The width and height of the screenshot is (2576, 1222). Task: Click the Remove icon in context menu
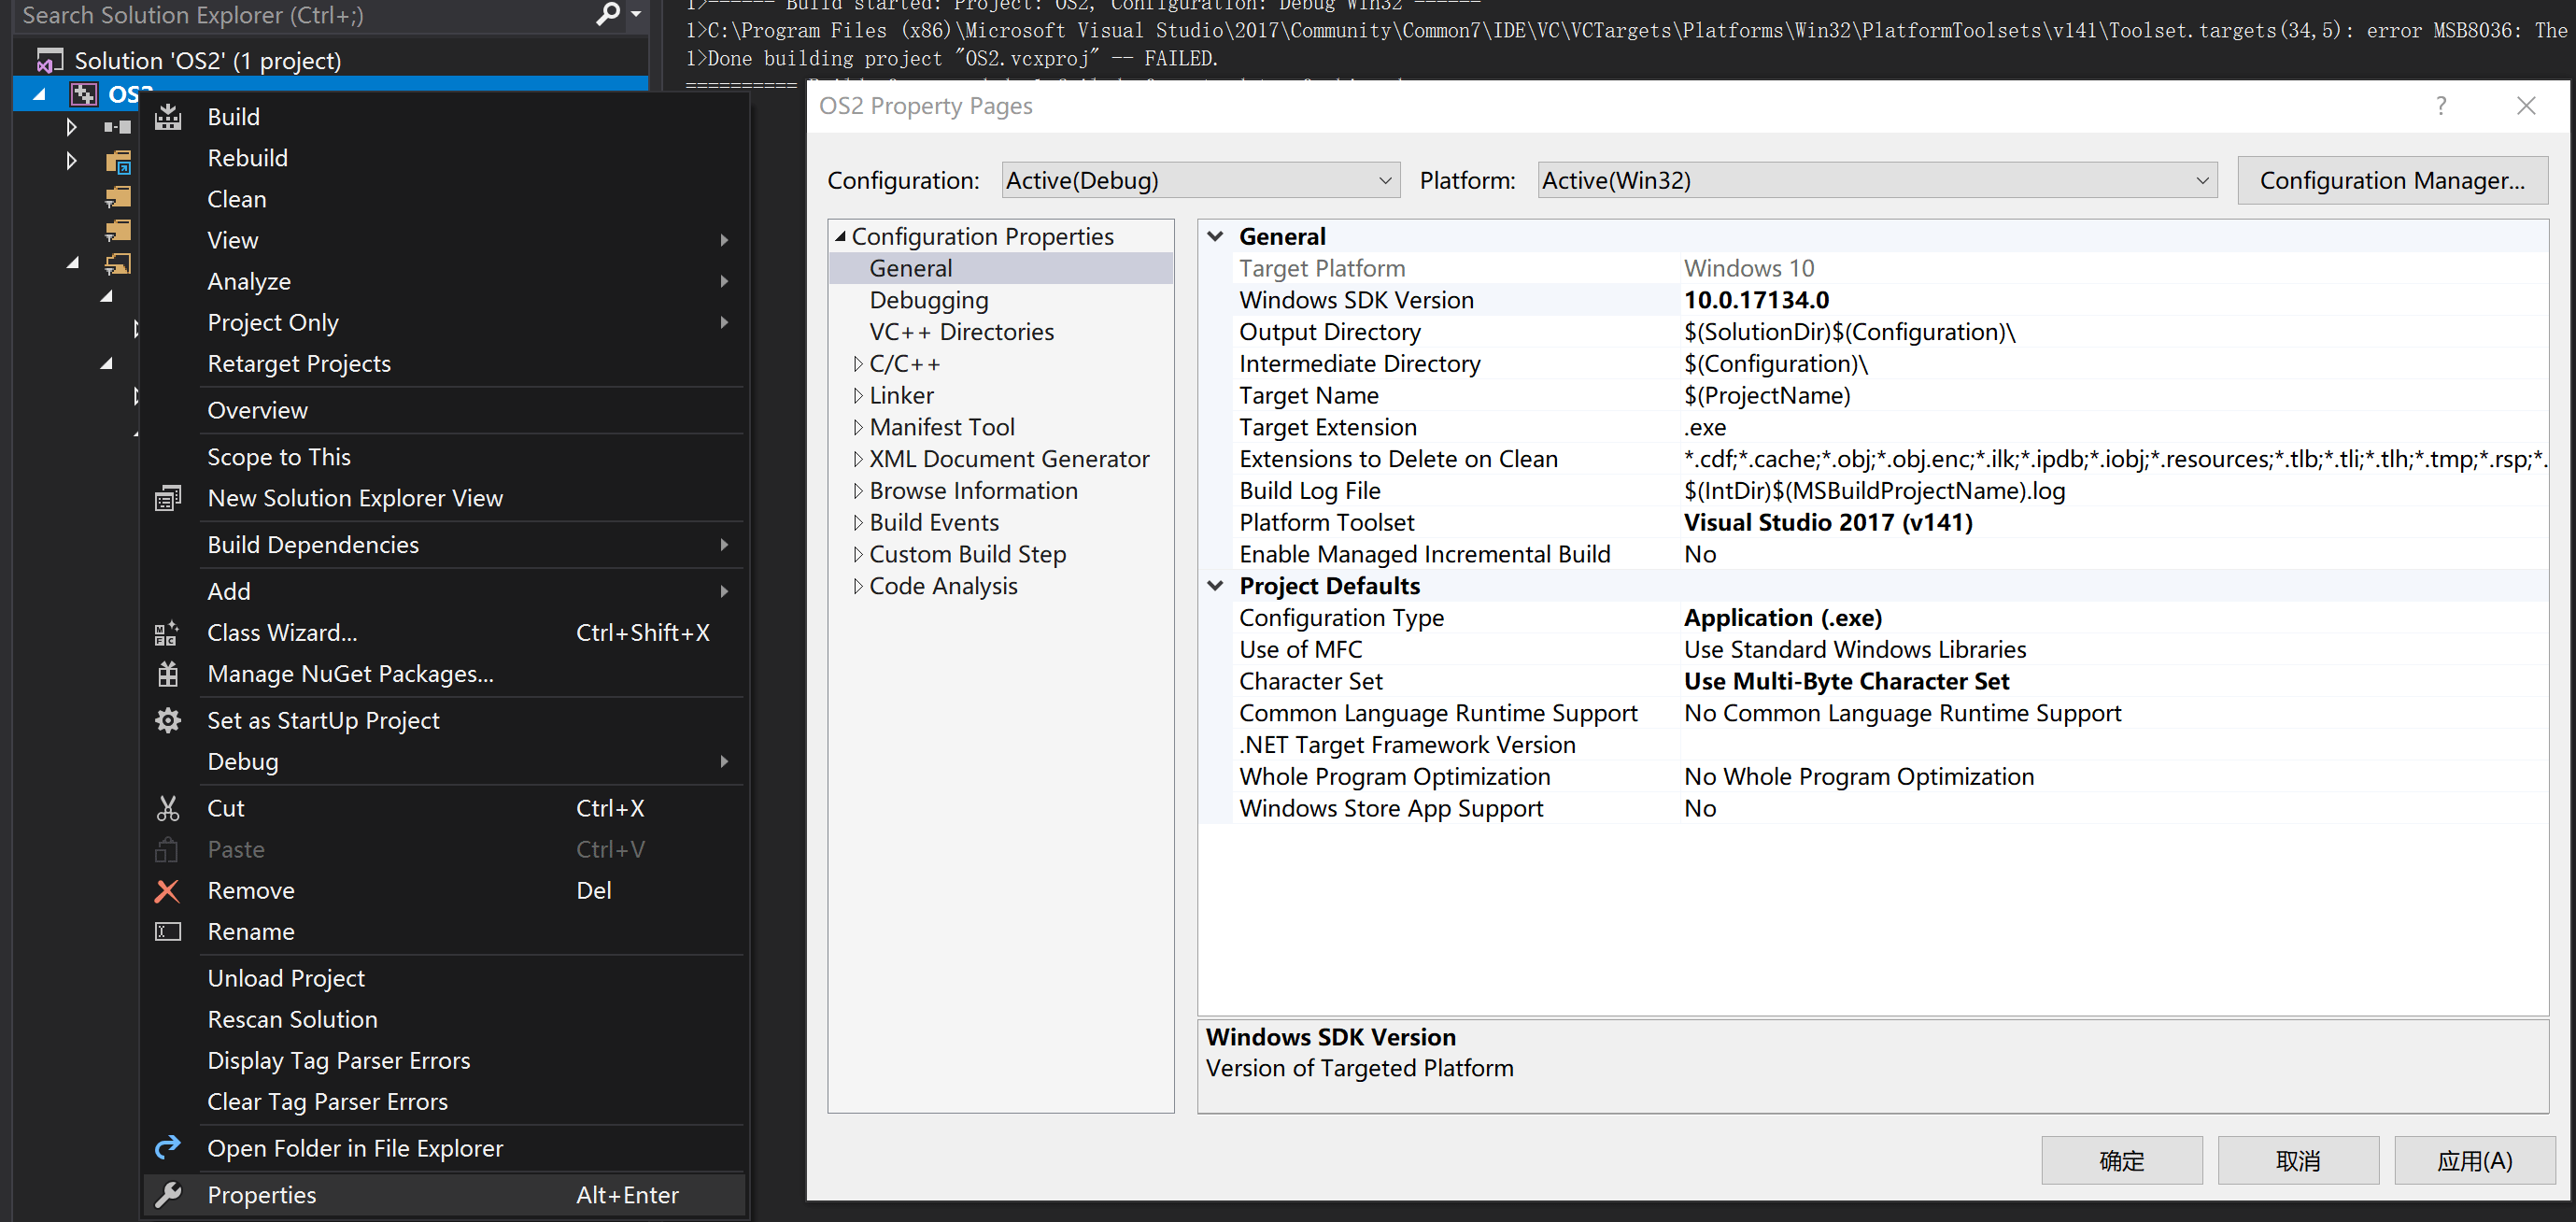click(x=164, y=890)
